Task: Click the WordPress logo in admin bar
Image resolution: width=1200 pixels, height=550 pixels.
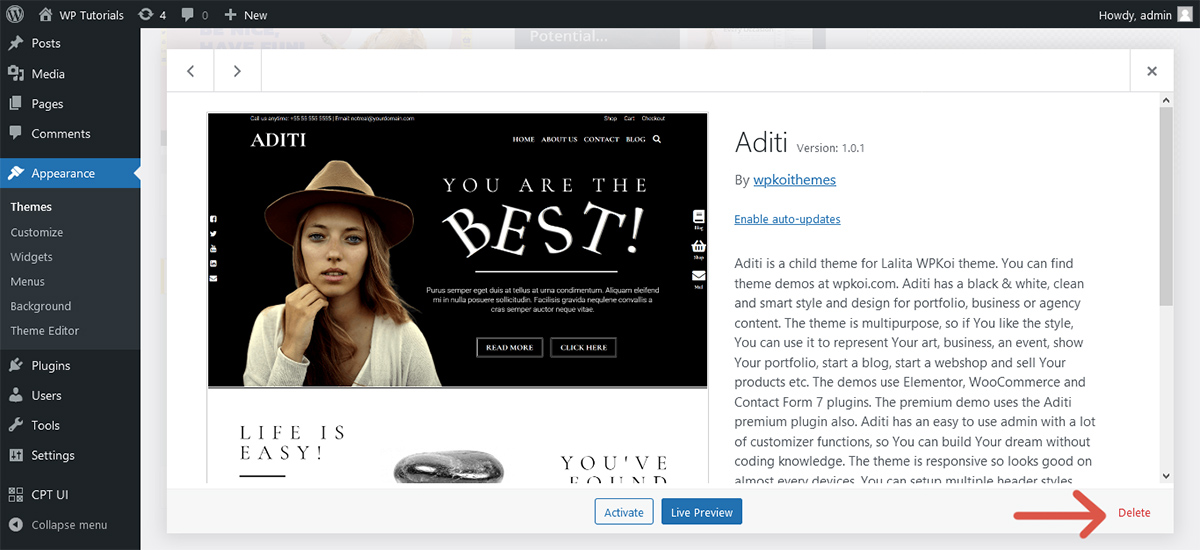Action: click(x=15, y=15)
